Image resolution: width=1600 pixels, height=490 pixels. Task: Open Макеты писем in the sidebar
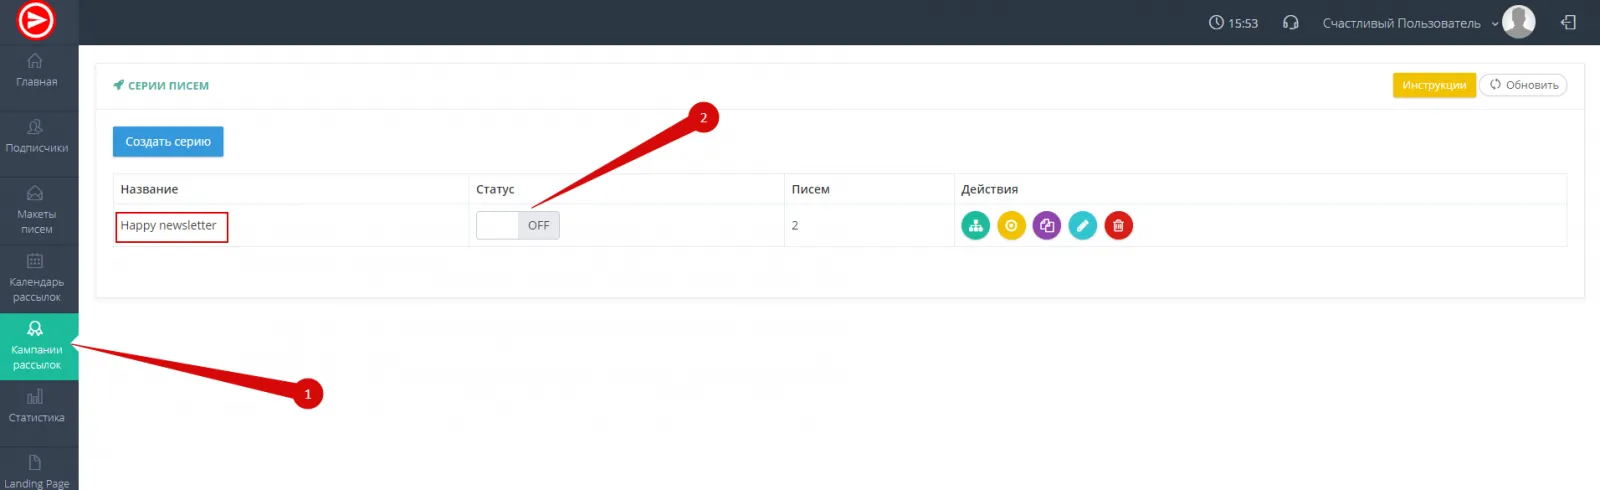tap(37, 209)
